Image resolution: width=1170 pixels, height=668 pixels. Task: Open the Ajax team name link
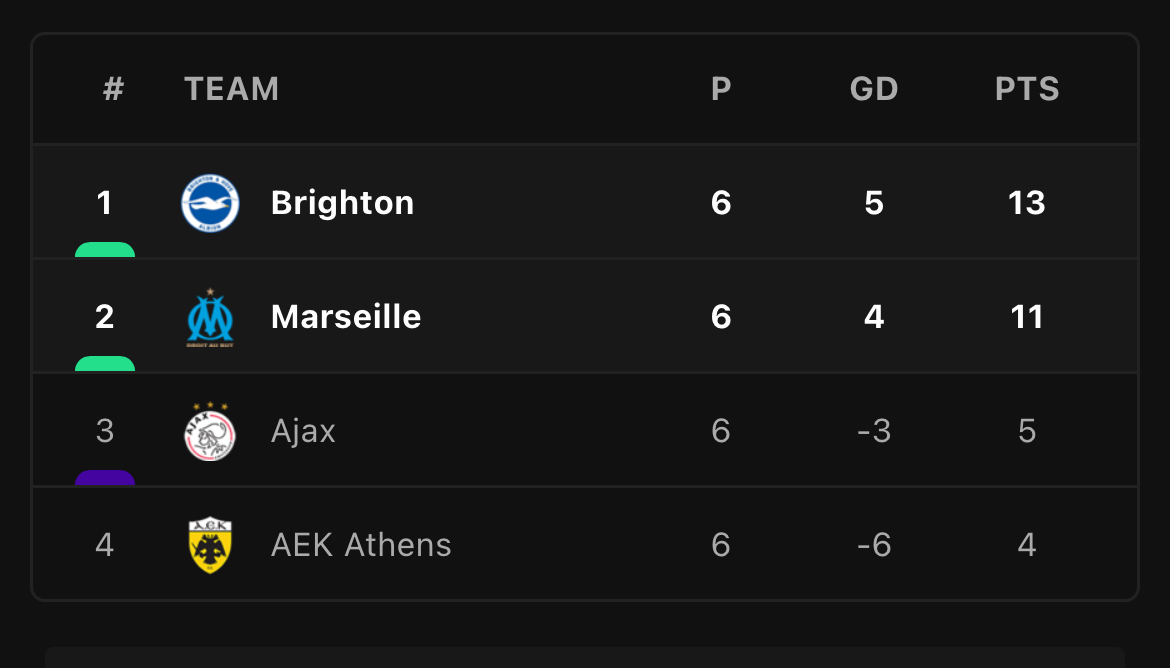[304, 431]
